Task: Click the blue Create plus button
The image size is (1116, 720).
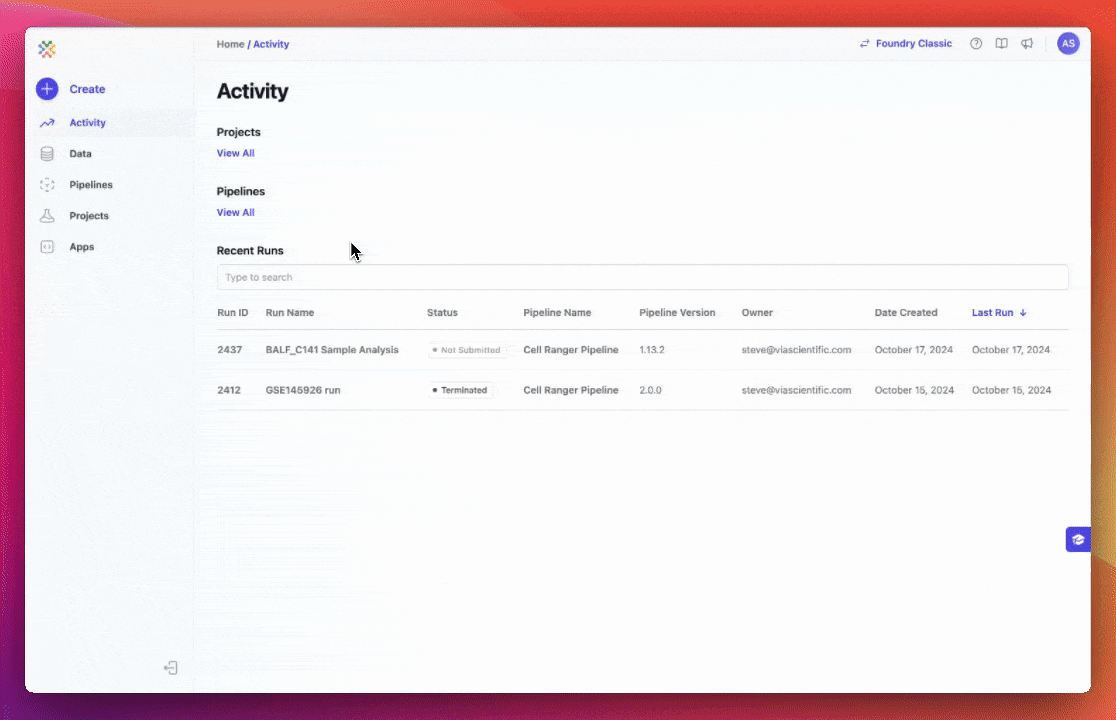Action: click(47, 89)
